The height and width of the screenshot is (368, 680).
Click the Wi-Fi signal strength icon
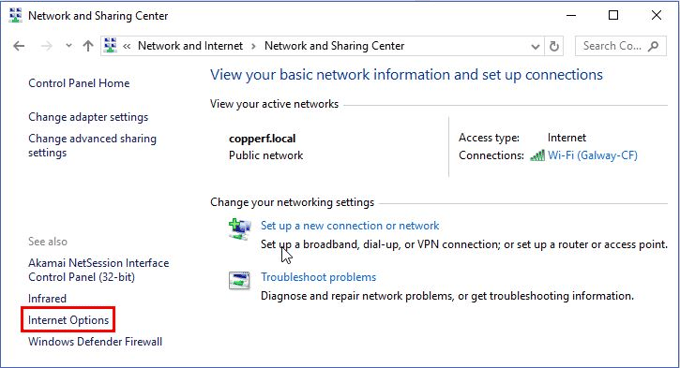(x=537, y=155)
